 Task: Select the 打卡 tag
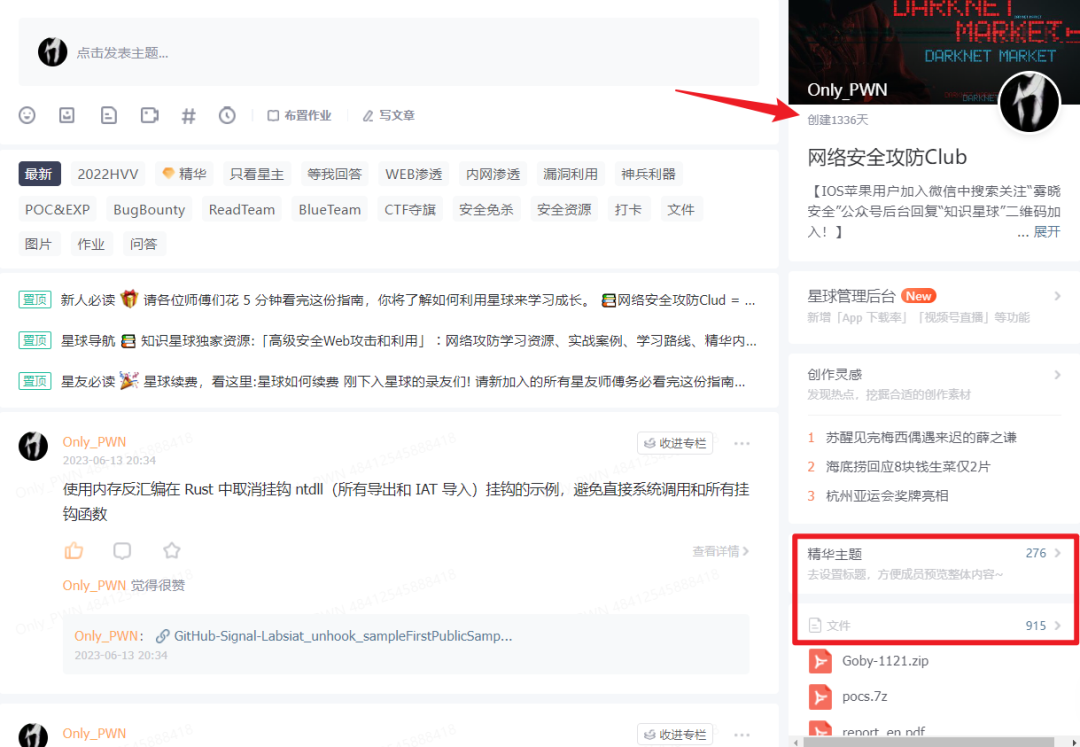[x=628, y=209]
